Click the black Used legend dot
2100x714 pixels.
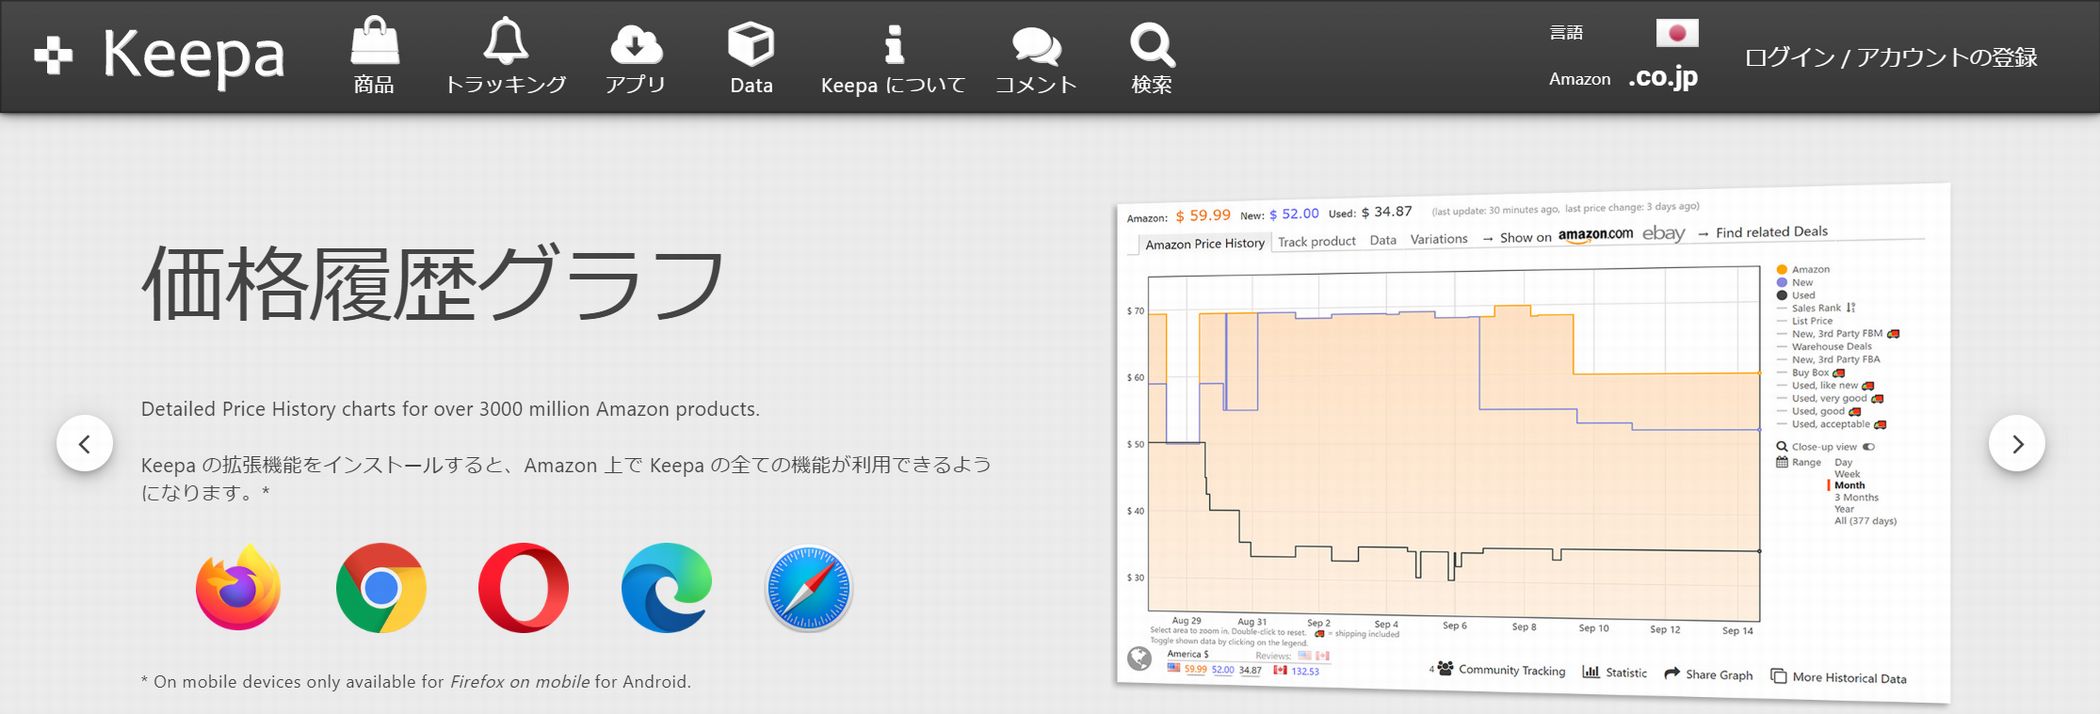[x=1782, y=295]
